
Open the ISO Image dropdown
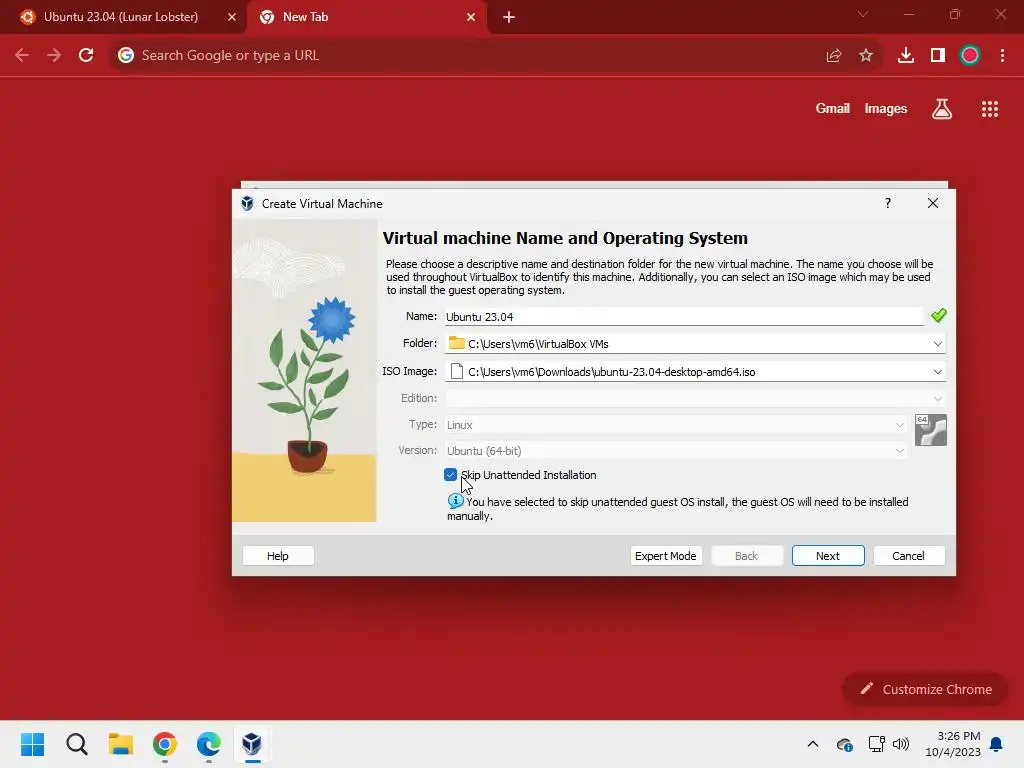click(x=937, y=372)
